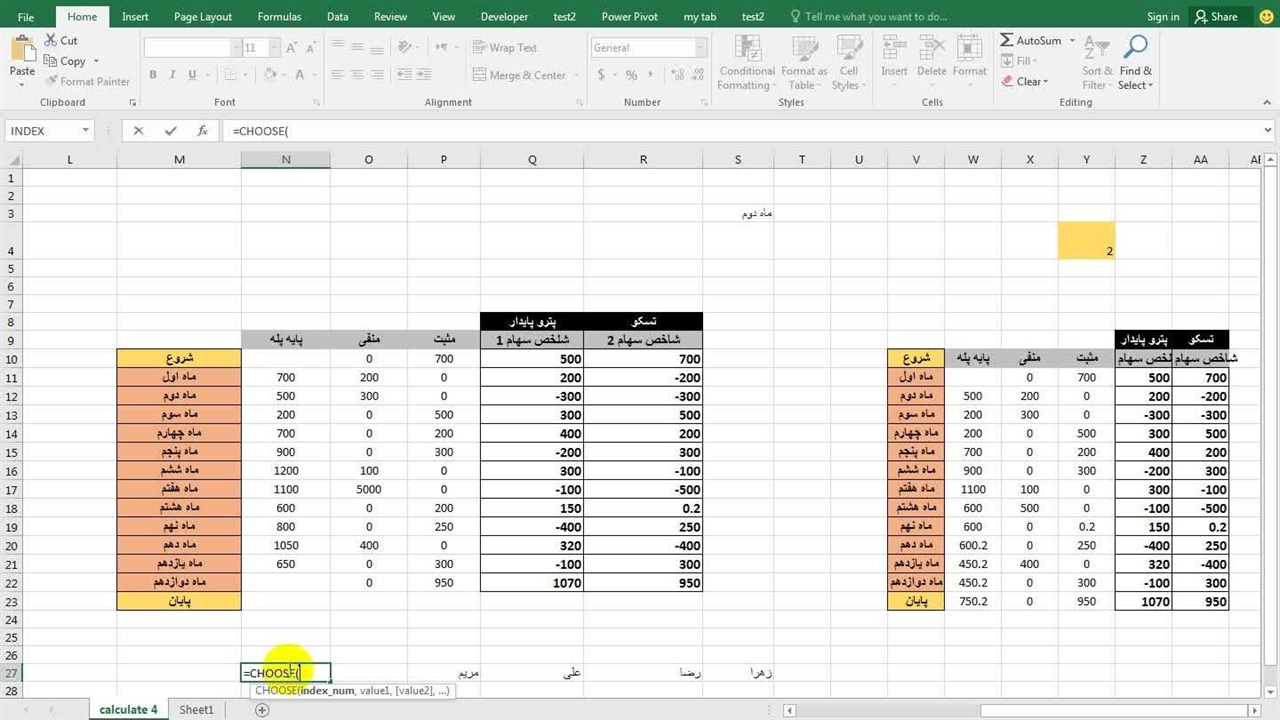The width and height of the screenshot is (1280, 720).
Task: Open the Formulas ribbon tab
Action: click(279, 17)
